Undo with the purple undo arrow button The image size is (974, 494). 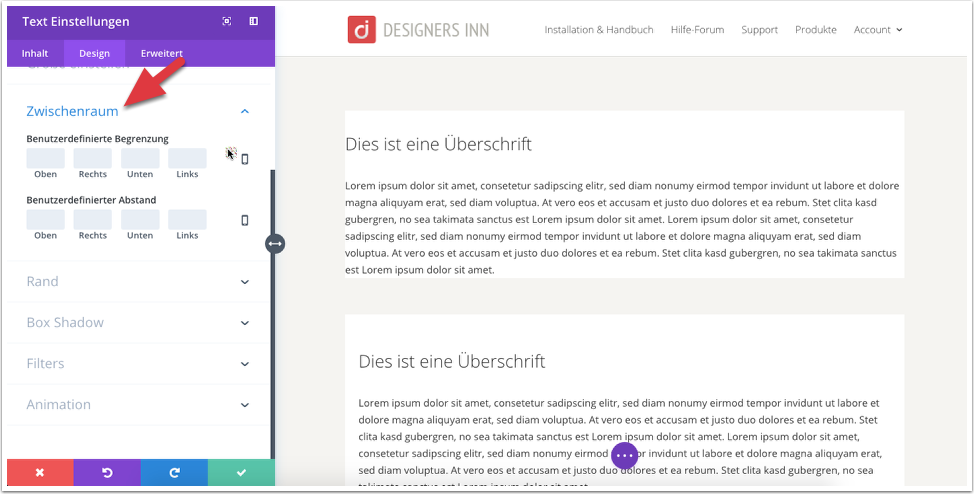click(107, 473)
